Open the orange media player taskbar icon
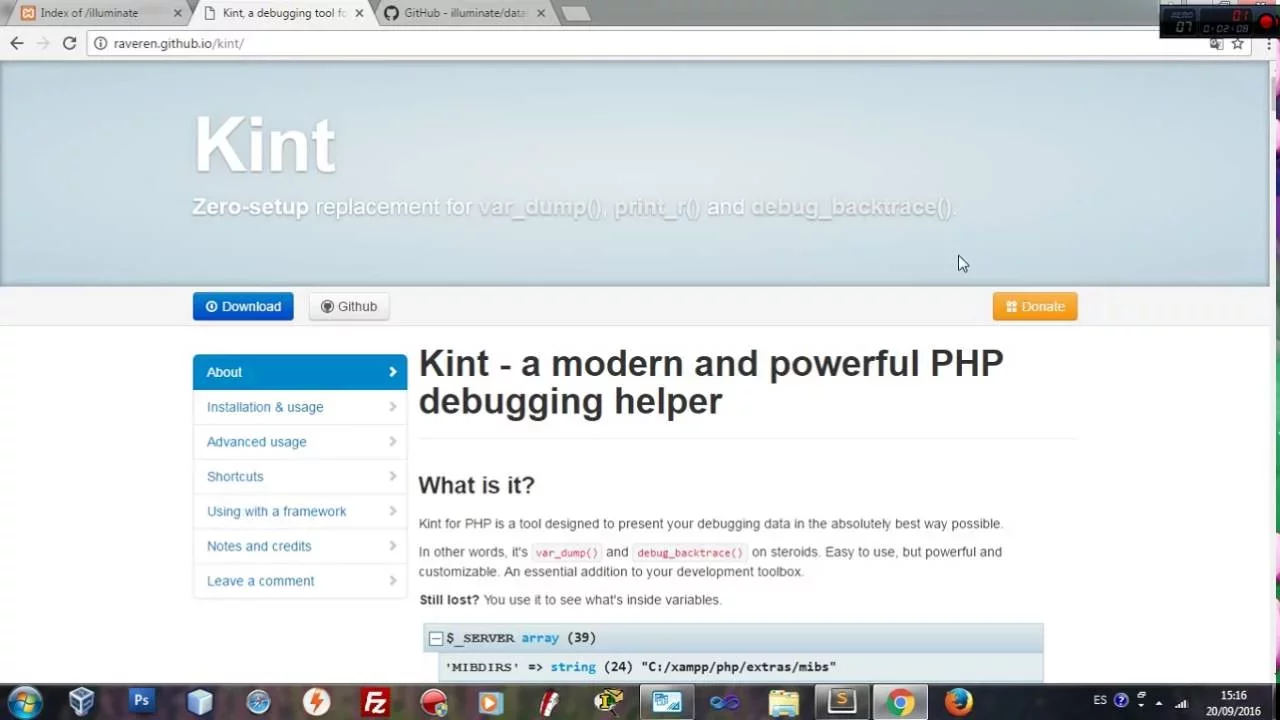Image resolution: width=1280 pixels, height=720 pixels. [x=490, y=702]
